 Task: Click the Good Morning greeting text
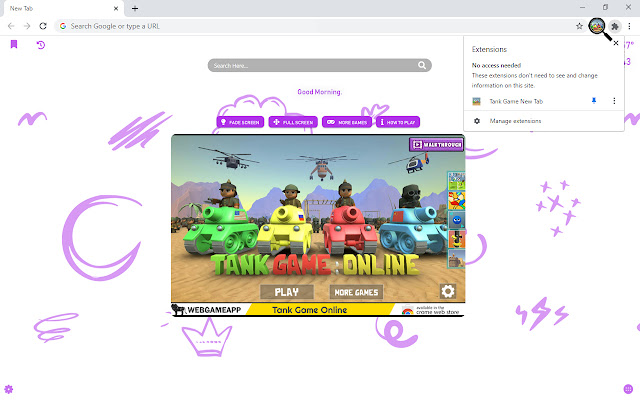[x=319, y=92]
